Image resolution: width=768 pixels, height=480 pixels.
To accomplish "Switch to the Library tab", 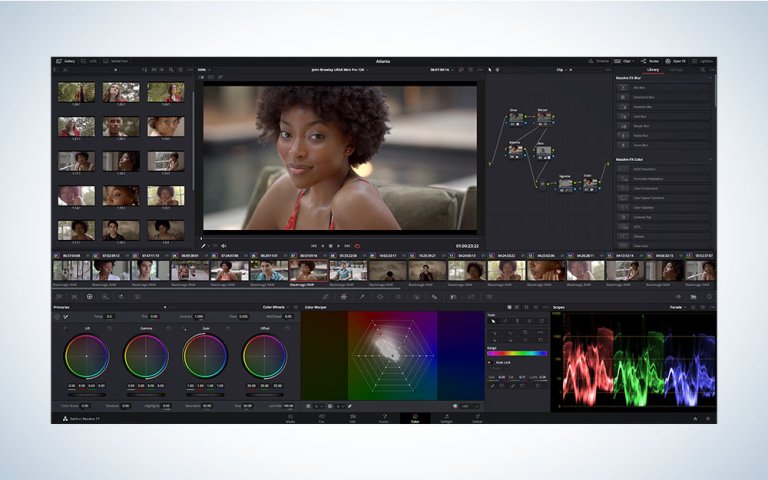I will coord(652,70).
